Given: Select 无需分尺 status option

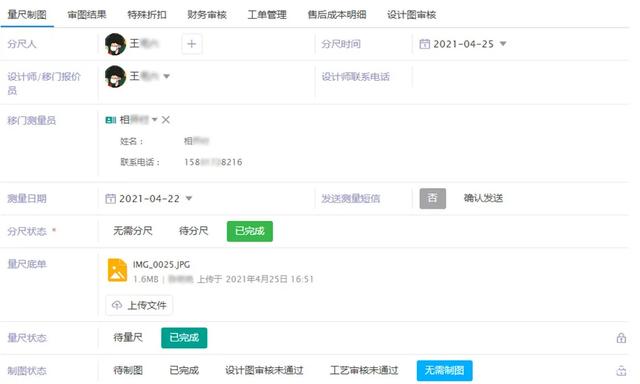Looking at the screenshot, I should (x=133, y=231).
